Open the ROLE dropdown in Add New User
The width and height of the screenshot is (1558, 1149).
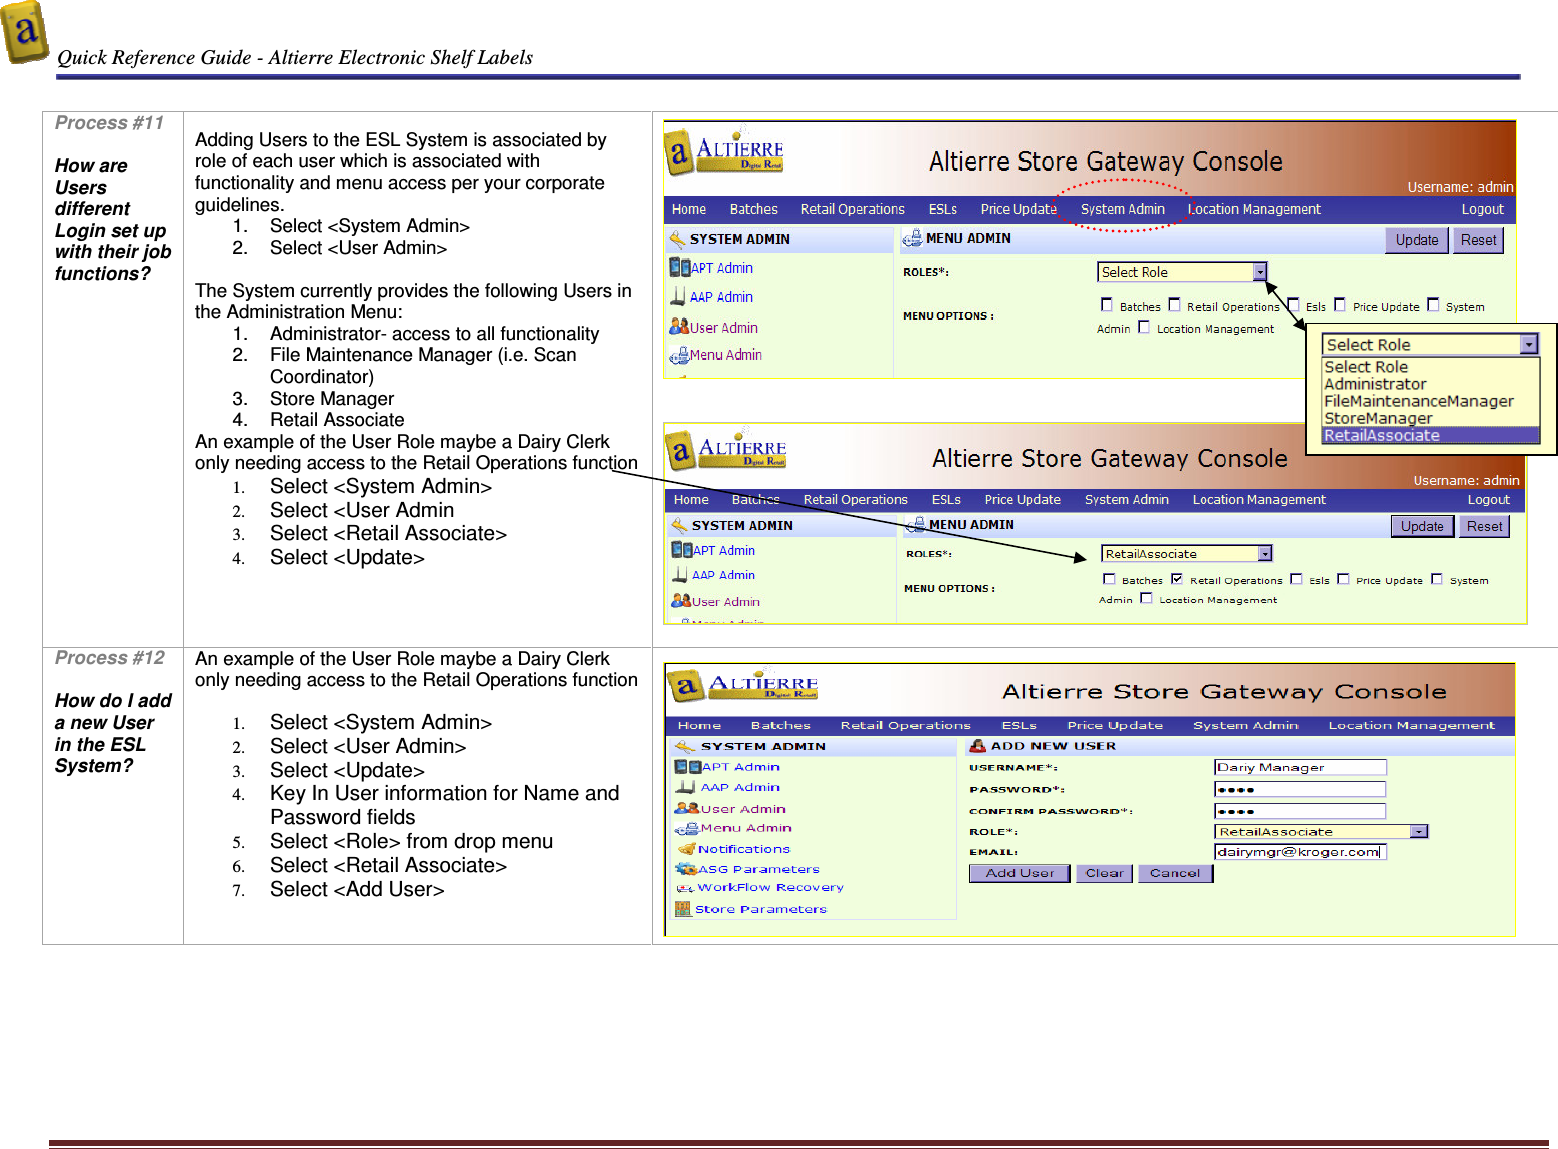click(1420, 831)
